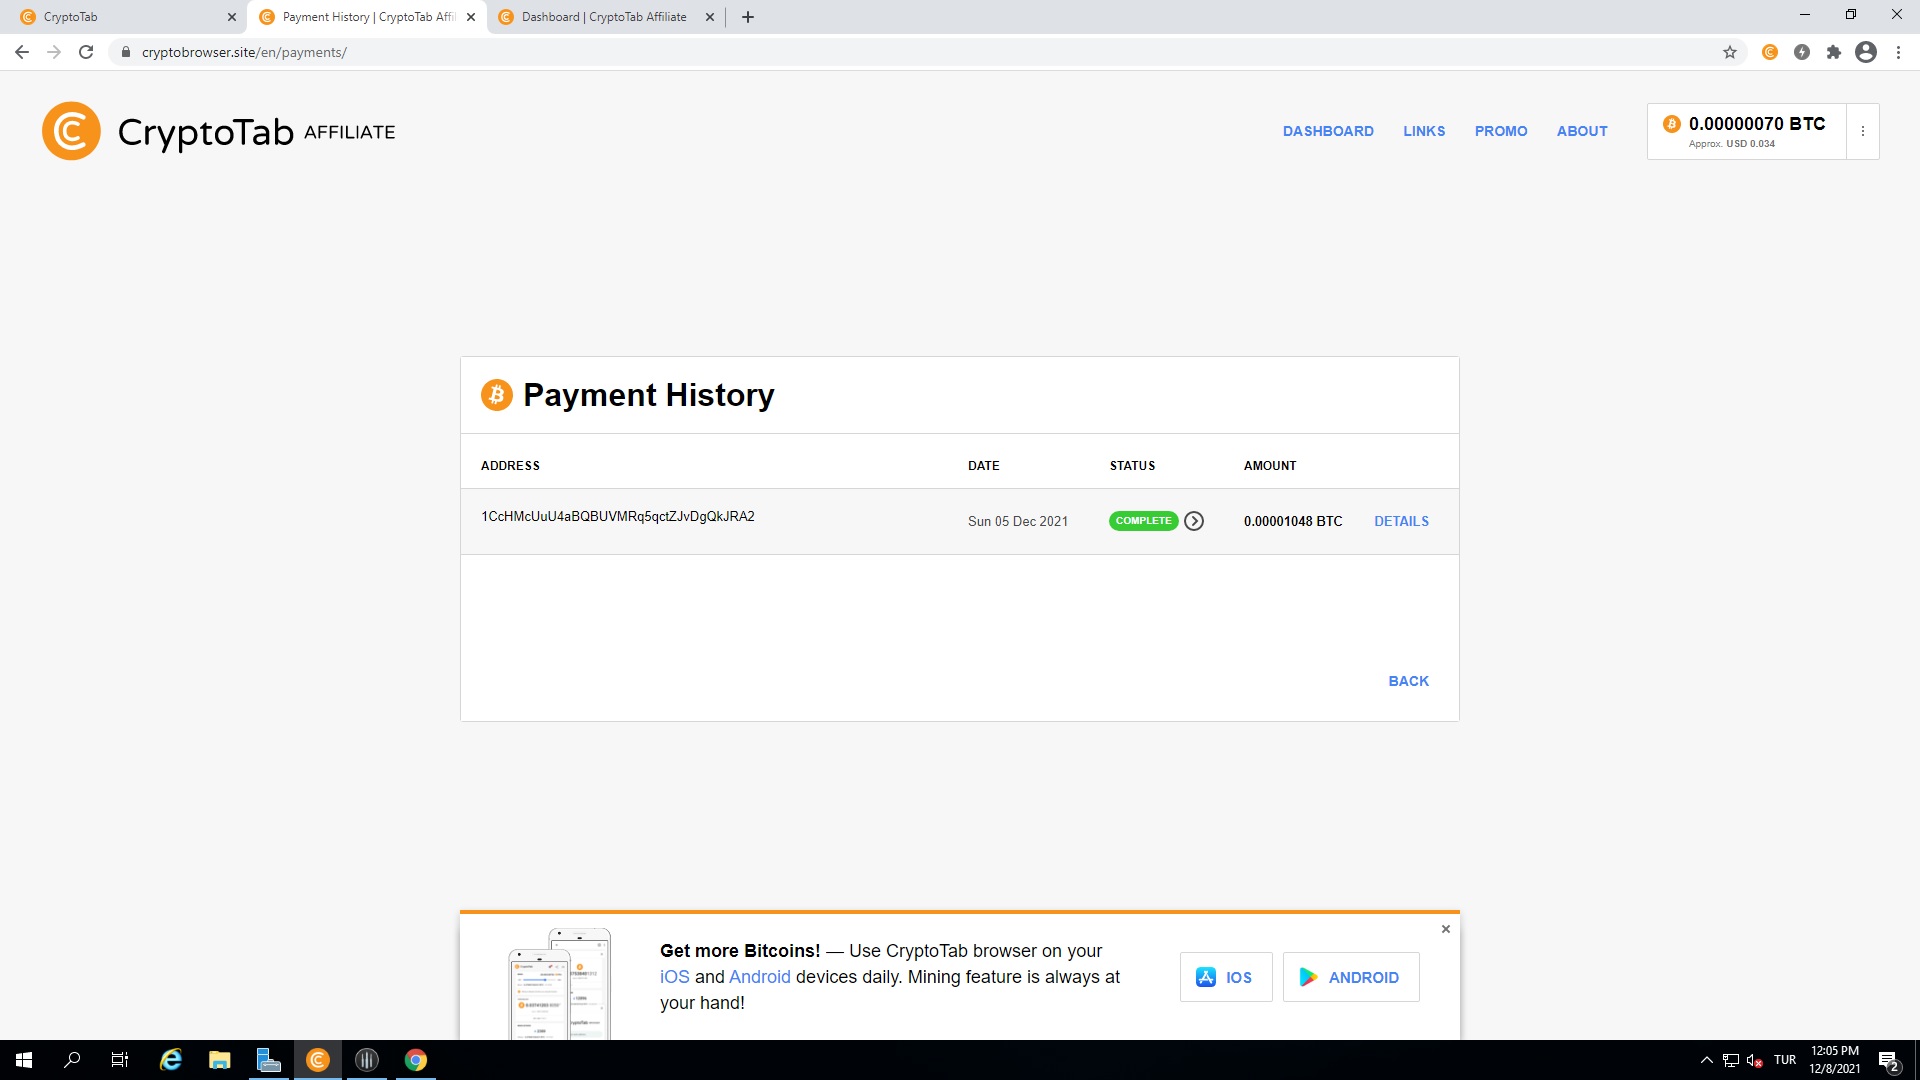Open Chrome's three-dot menu
The image size is (1920, 1080).
[x=1898, y=52]
